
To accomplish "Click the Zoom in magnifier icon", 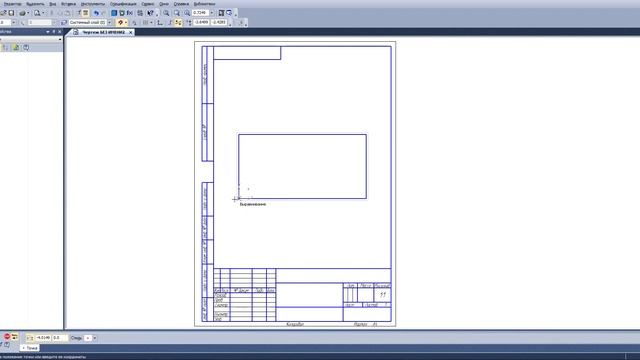I will coord(166,13).
